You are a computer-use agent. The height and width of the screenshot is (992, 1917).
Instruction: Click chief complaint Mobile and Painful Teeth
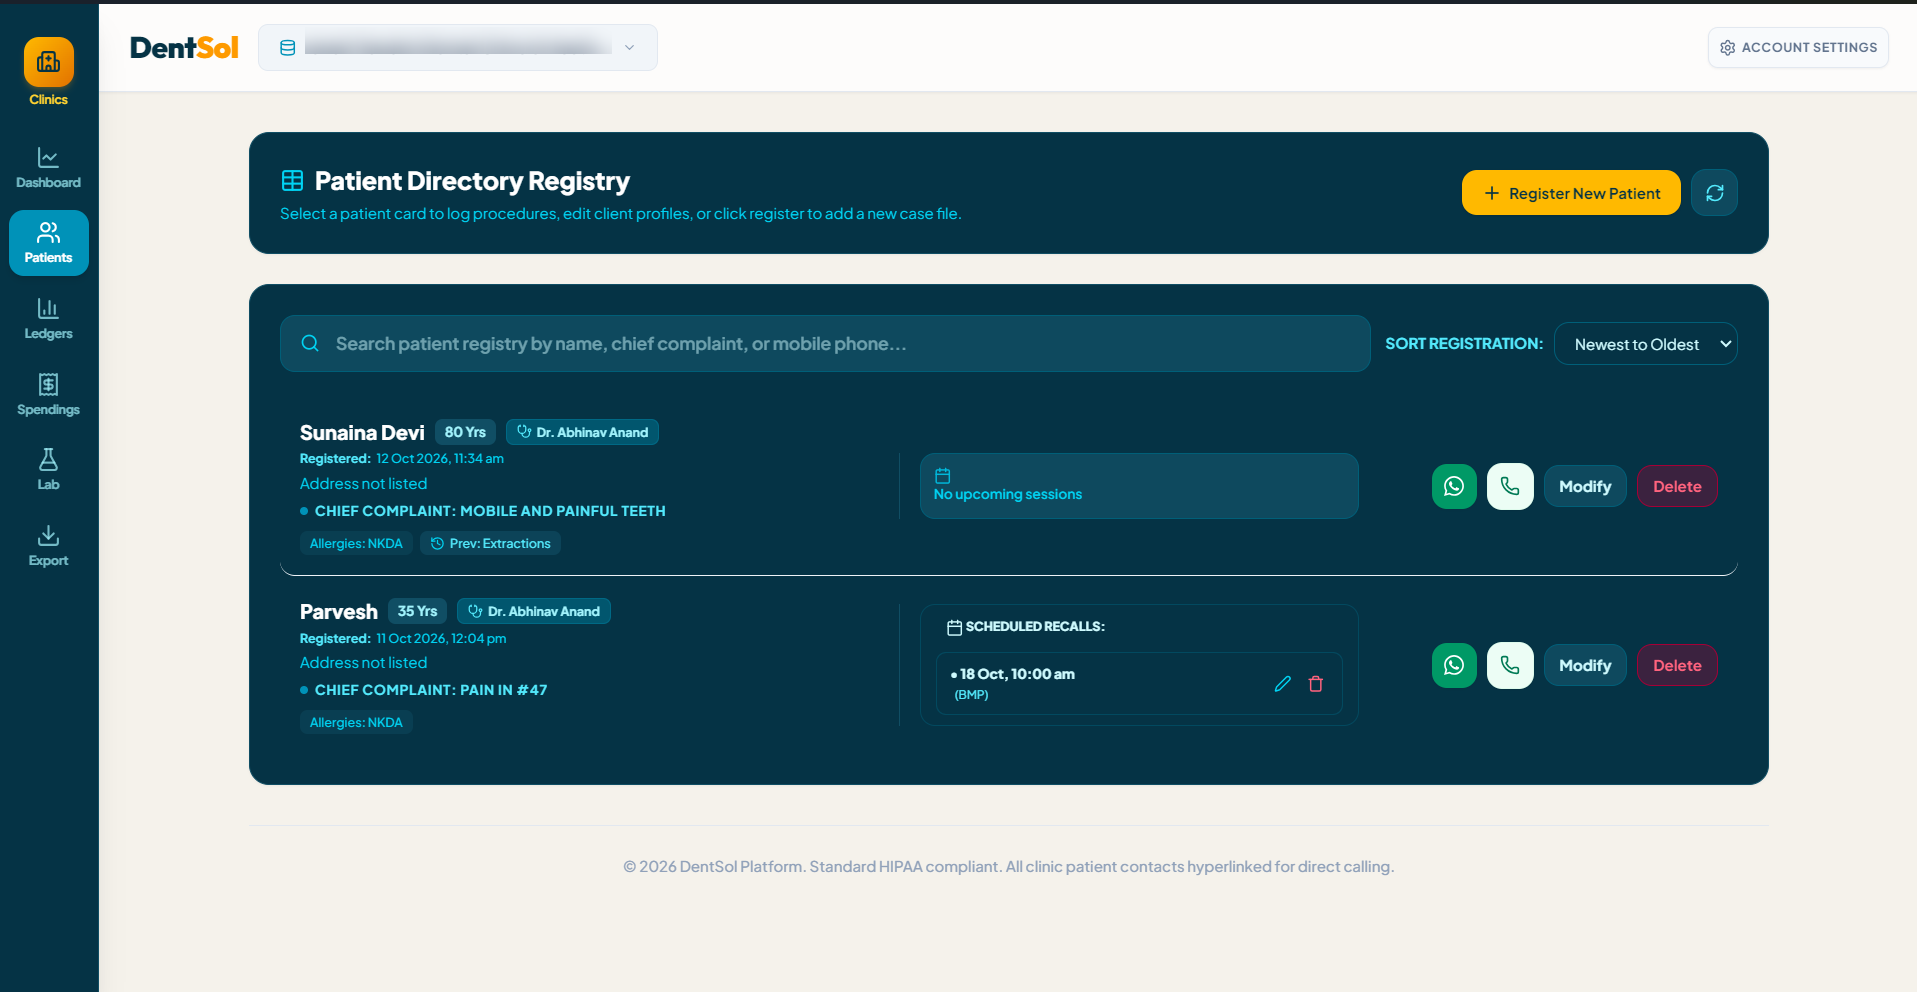490,511
